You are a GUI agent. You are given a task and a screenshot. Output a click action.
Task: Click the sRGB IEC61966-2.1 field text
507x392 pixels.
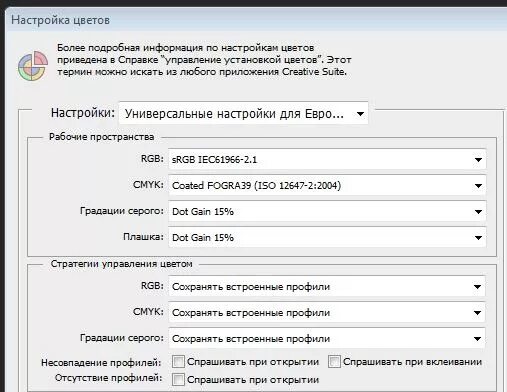coord(214,160)
